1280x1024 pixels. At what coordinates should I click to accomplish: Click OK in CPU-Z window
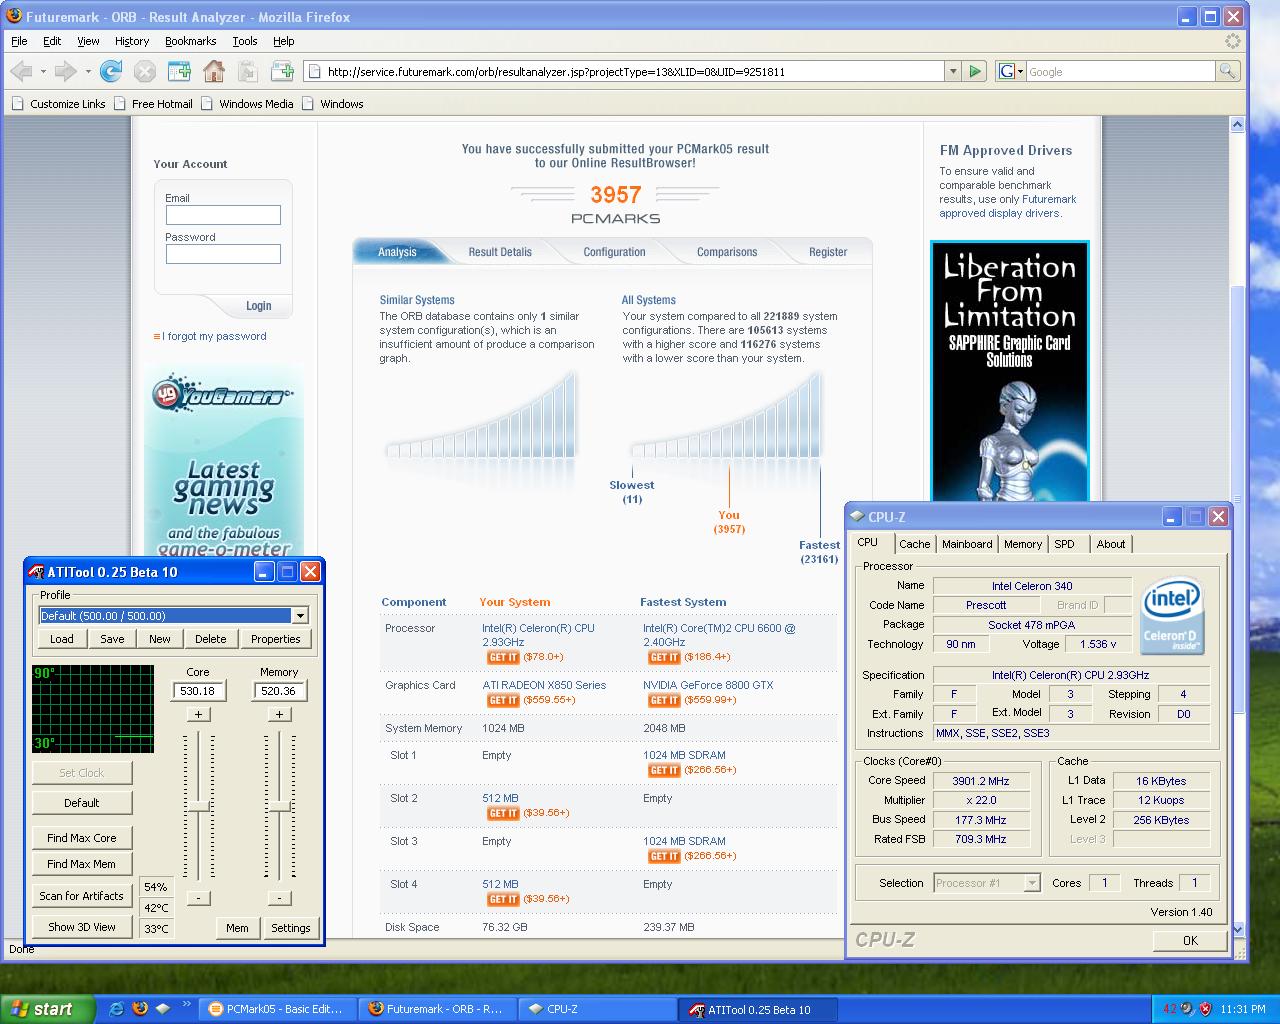1190,940
